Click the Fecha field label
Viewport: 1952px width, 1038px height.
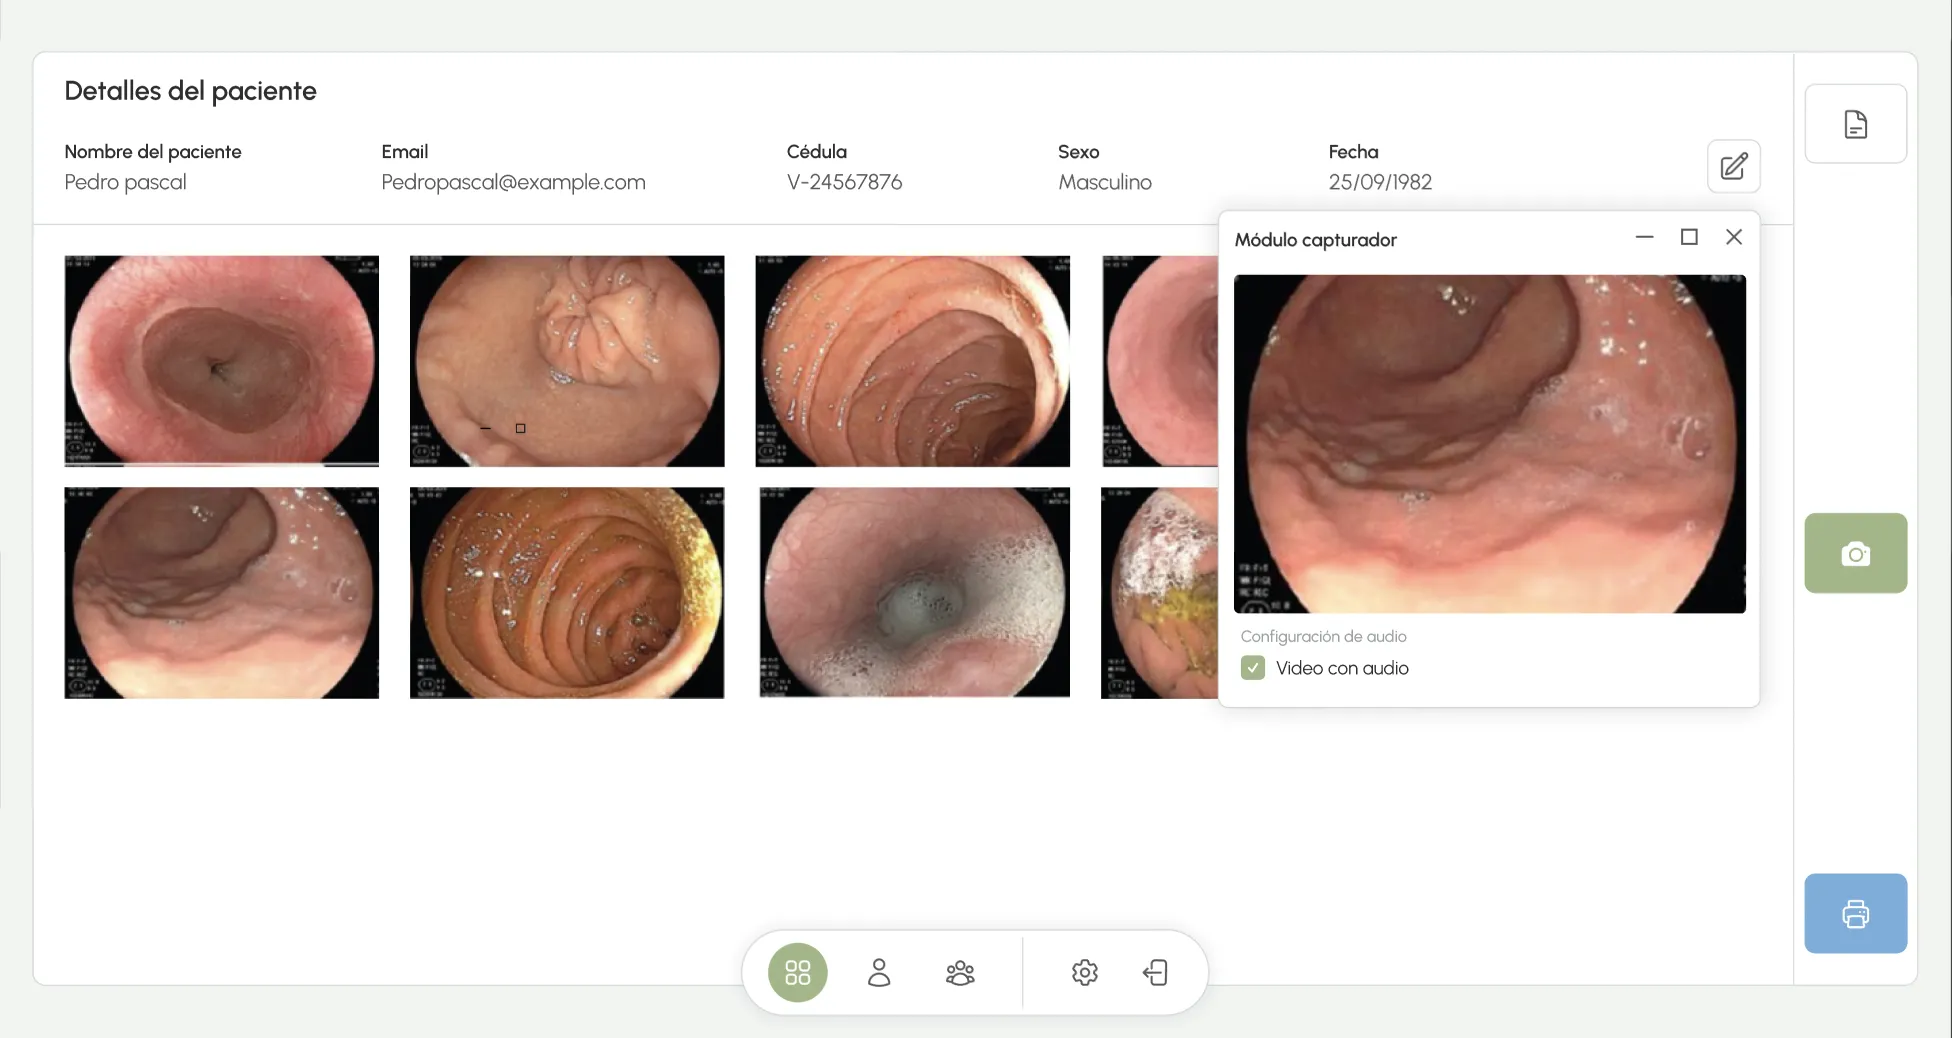click(x=1353, y=152)
